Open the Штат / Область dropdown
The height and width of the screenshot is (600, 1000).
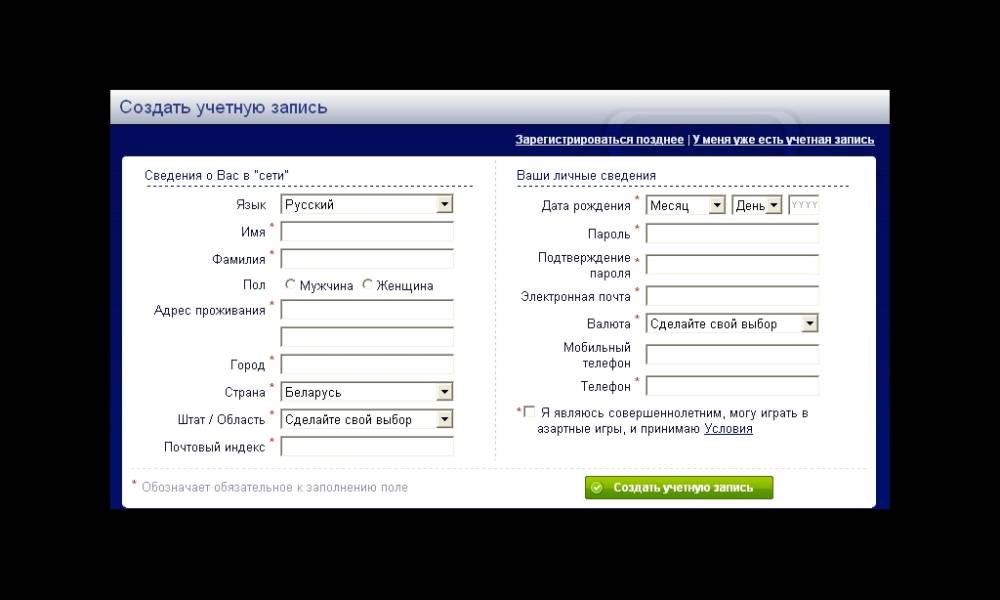[367, 419]
